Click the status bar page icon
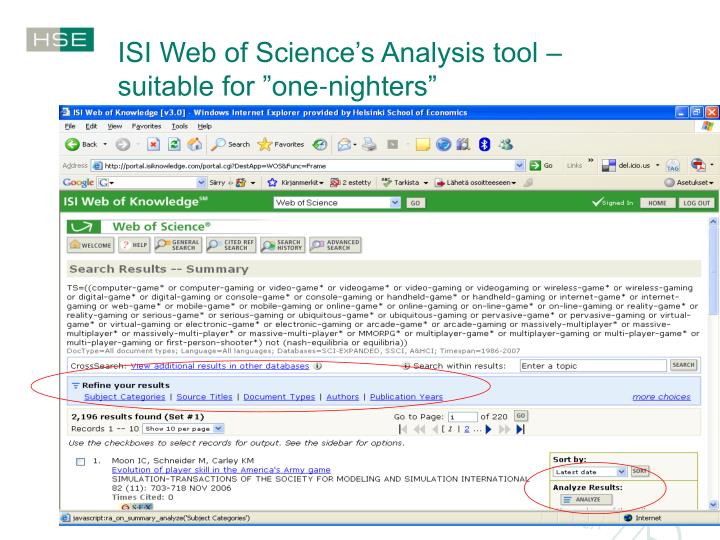Viewport: 720px width, 540px height. (66, 518)
